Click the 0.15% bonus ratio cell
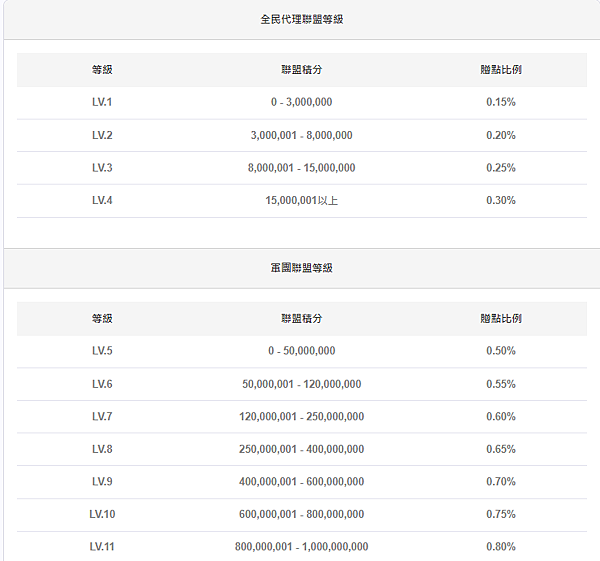This screenshot has height=561, width=600. [500, 102]
